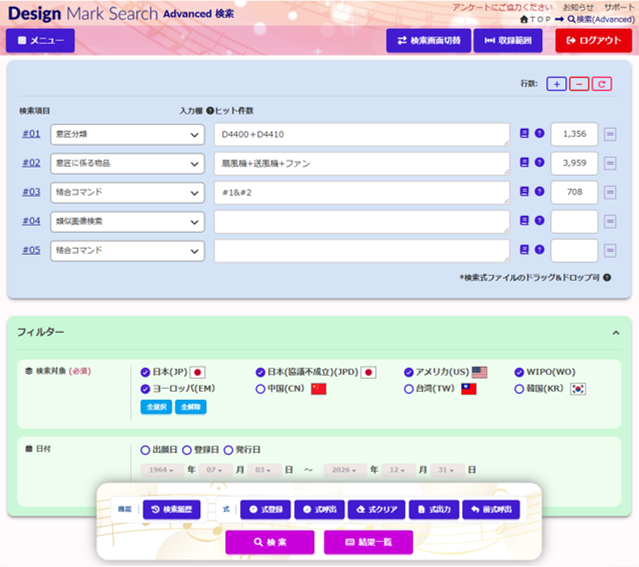Image resolution: width=639 pixels, height=567 pixels.
Task: Click the D4400+D4410 input field
Action: tap(362, 135)
